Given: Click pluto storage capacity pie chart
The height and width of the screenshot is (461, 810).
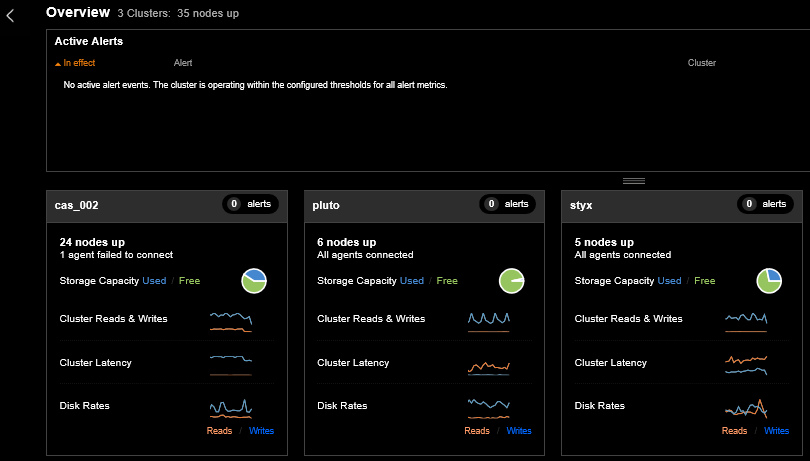Looking at the screenshot, I should point(511,281).
